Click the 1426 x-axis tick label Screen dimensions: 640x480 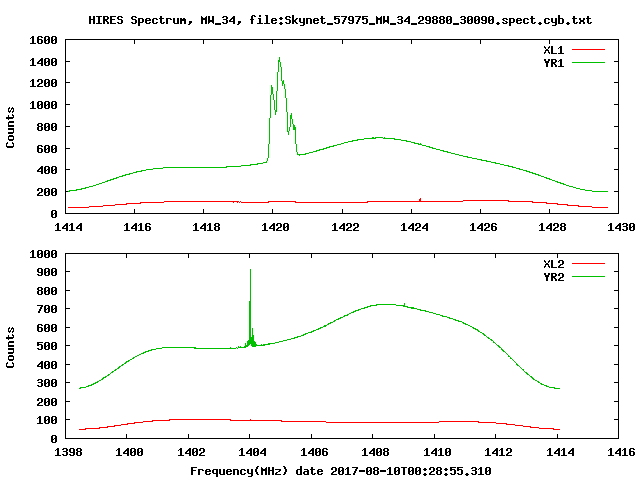click(483, 227)
